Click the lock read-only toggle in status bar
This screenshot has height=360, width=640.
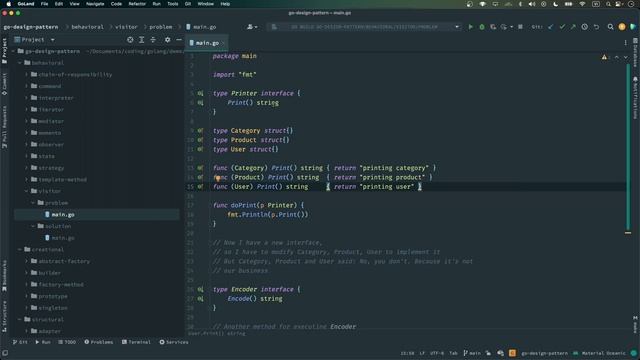(488, 353)
